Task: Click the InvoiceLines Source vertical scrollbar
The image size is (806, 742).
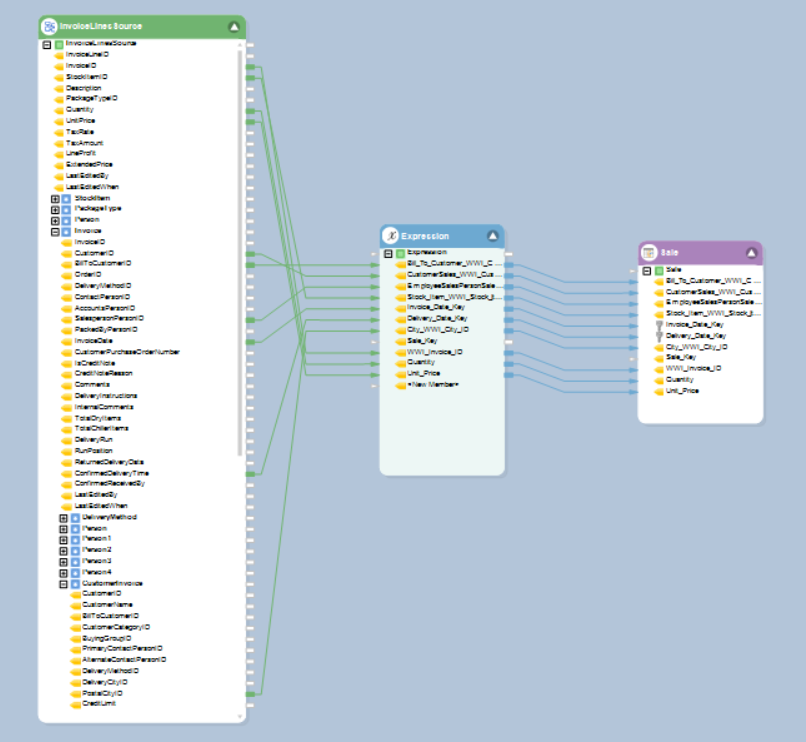Action: [239, 250]
